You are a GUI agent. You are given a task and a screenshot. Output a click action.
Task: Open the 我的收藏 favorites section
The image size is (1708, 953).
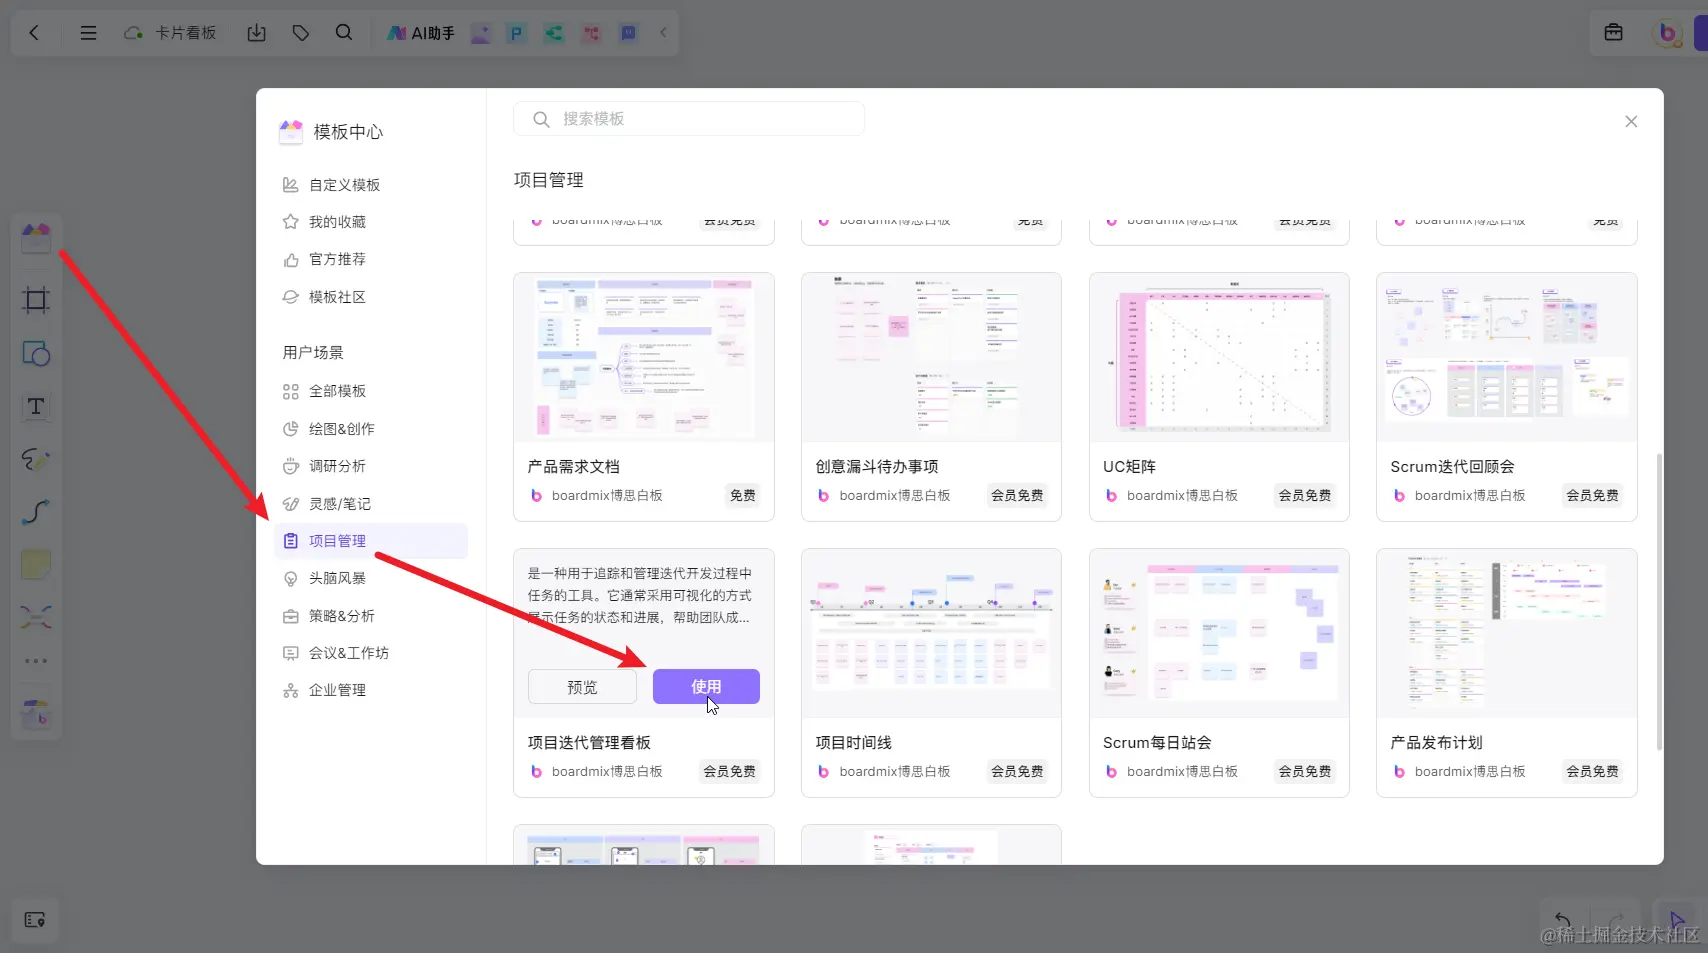(335, 221)
